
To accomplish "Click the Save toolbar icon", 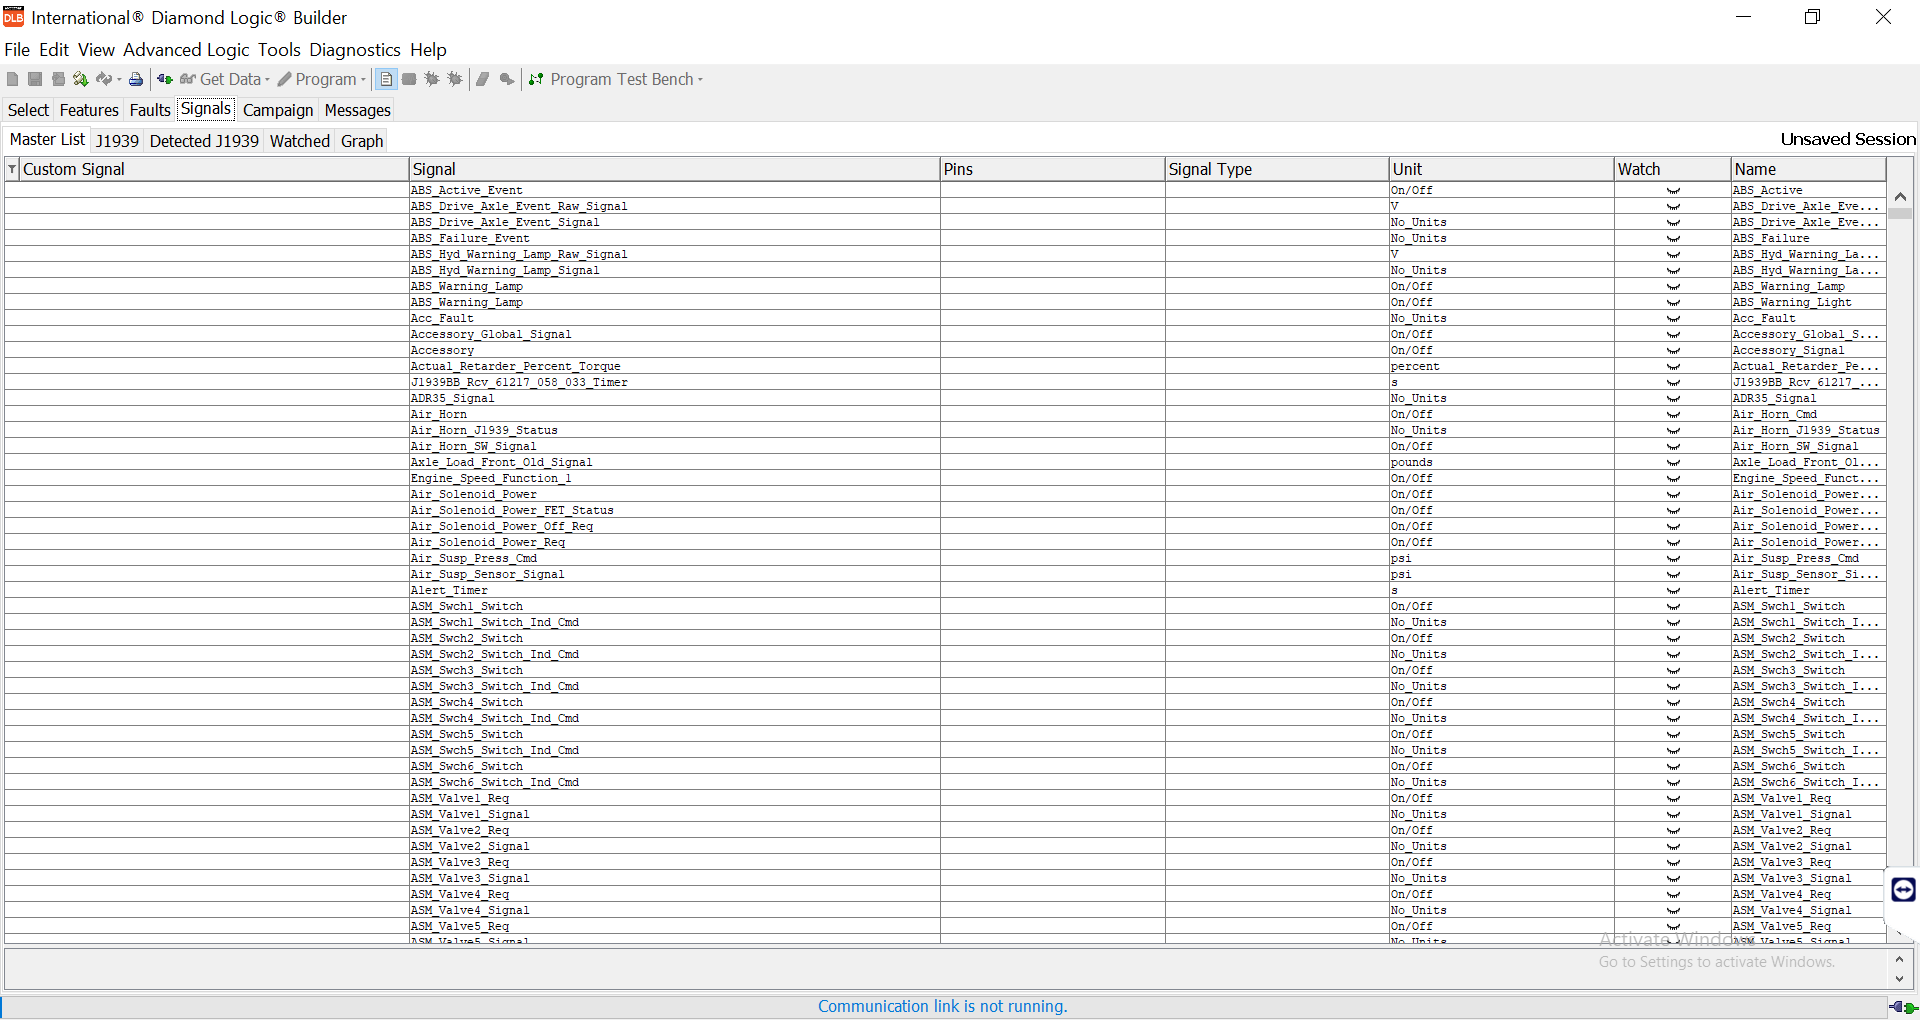I will tap(35, 79).
